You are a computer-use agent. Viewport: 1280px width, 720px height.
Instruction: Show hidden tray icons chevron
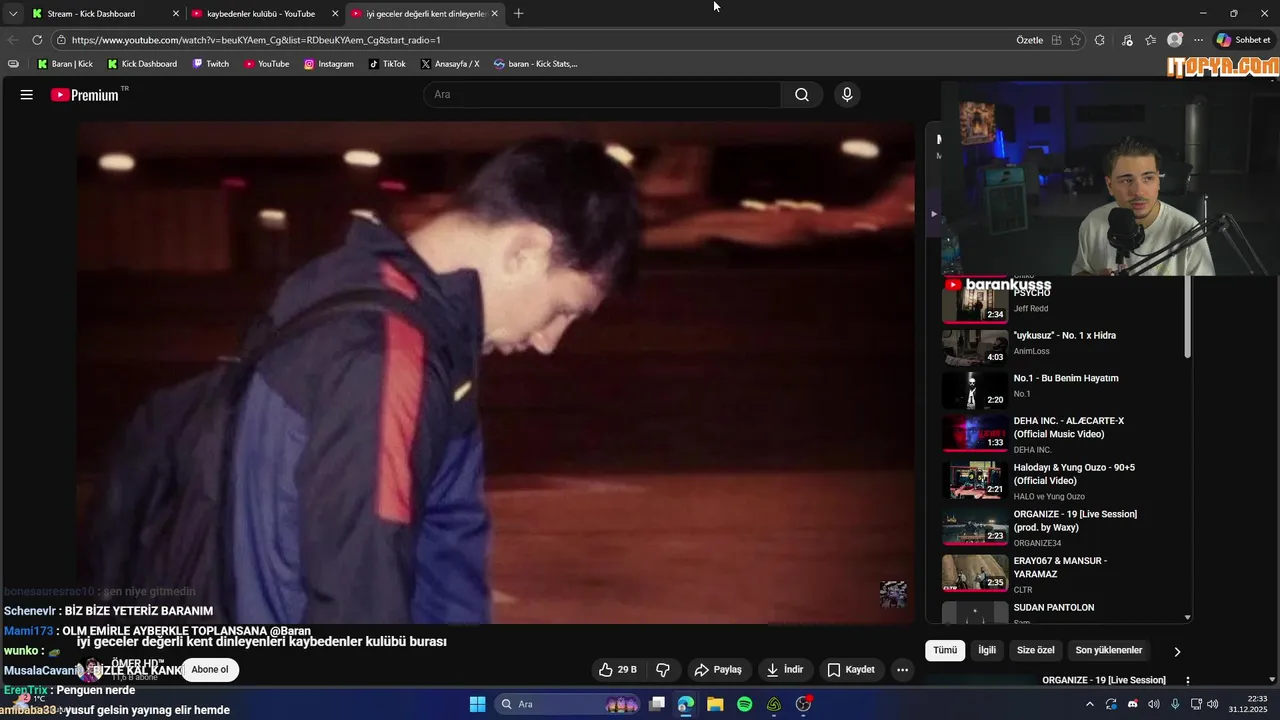pyautogui.click(x=1090, y=704)
